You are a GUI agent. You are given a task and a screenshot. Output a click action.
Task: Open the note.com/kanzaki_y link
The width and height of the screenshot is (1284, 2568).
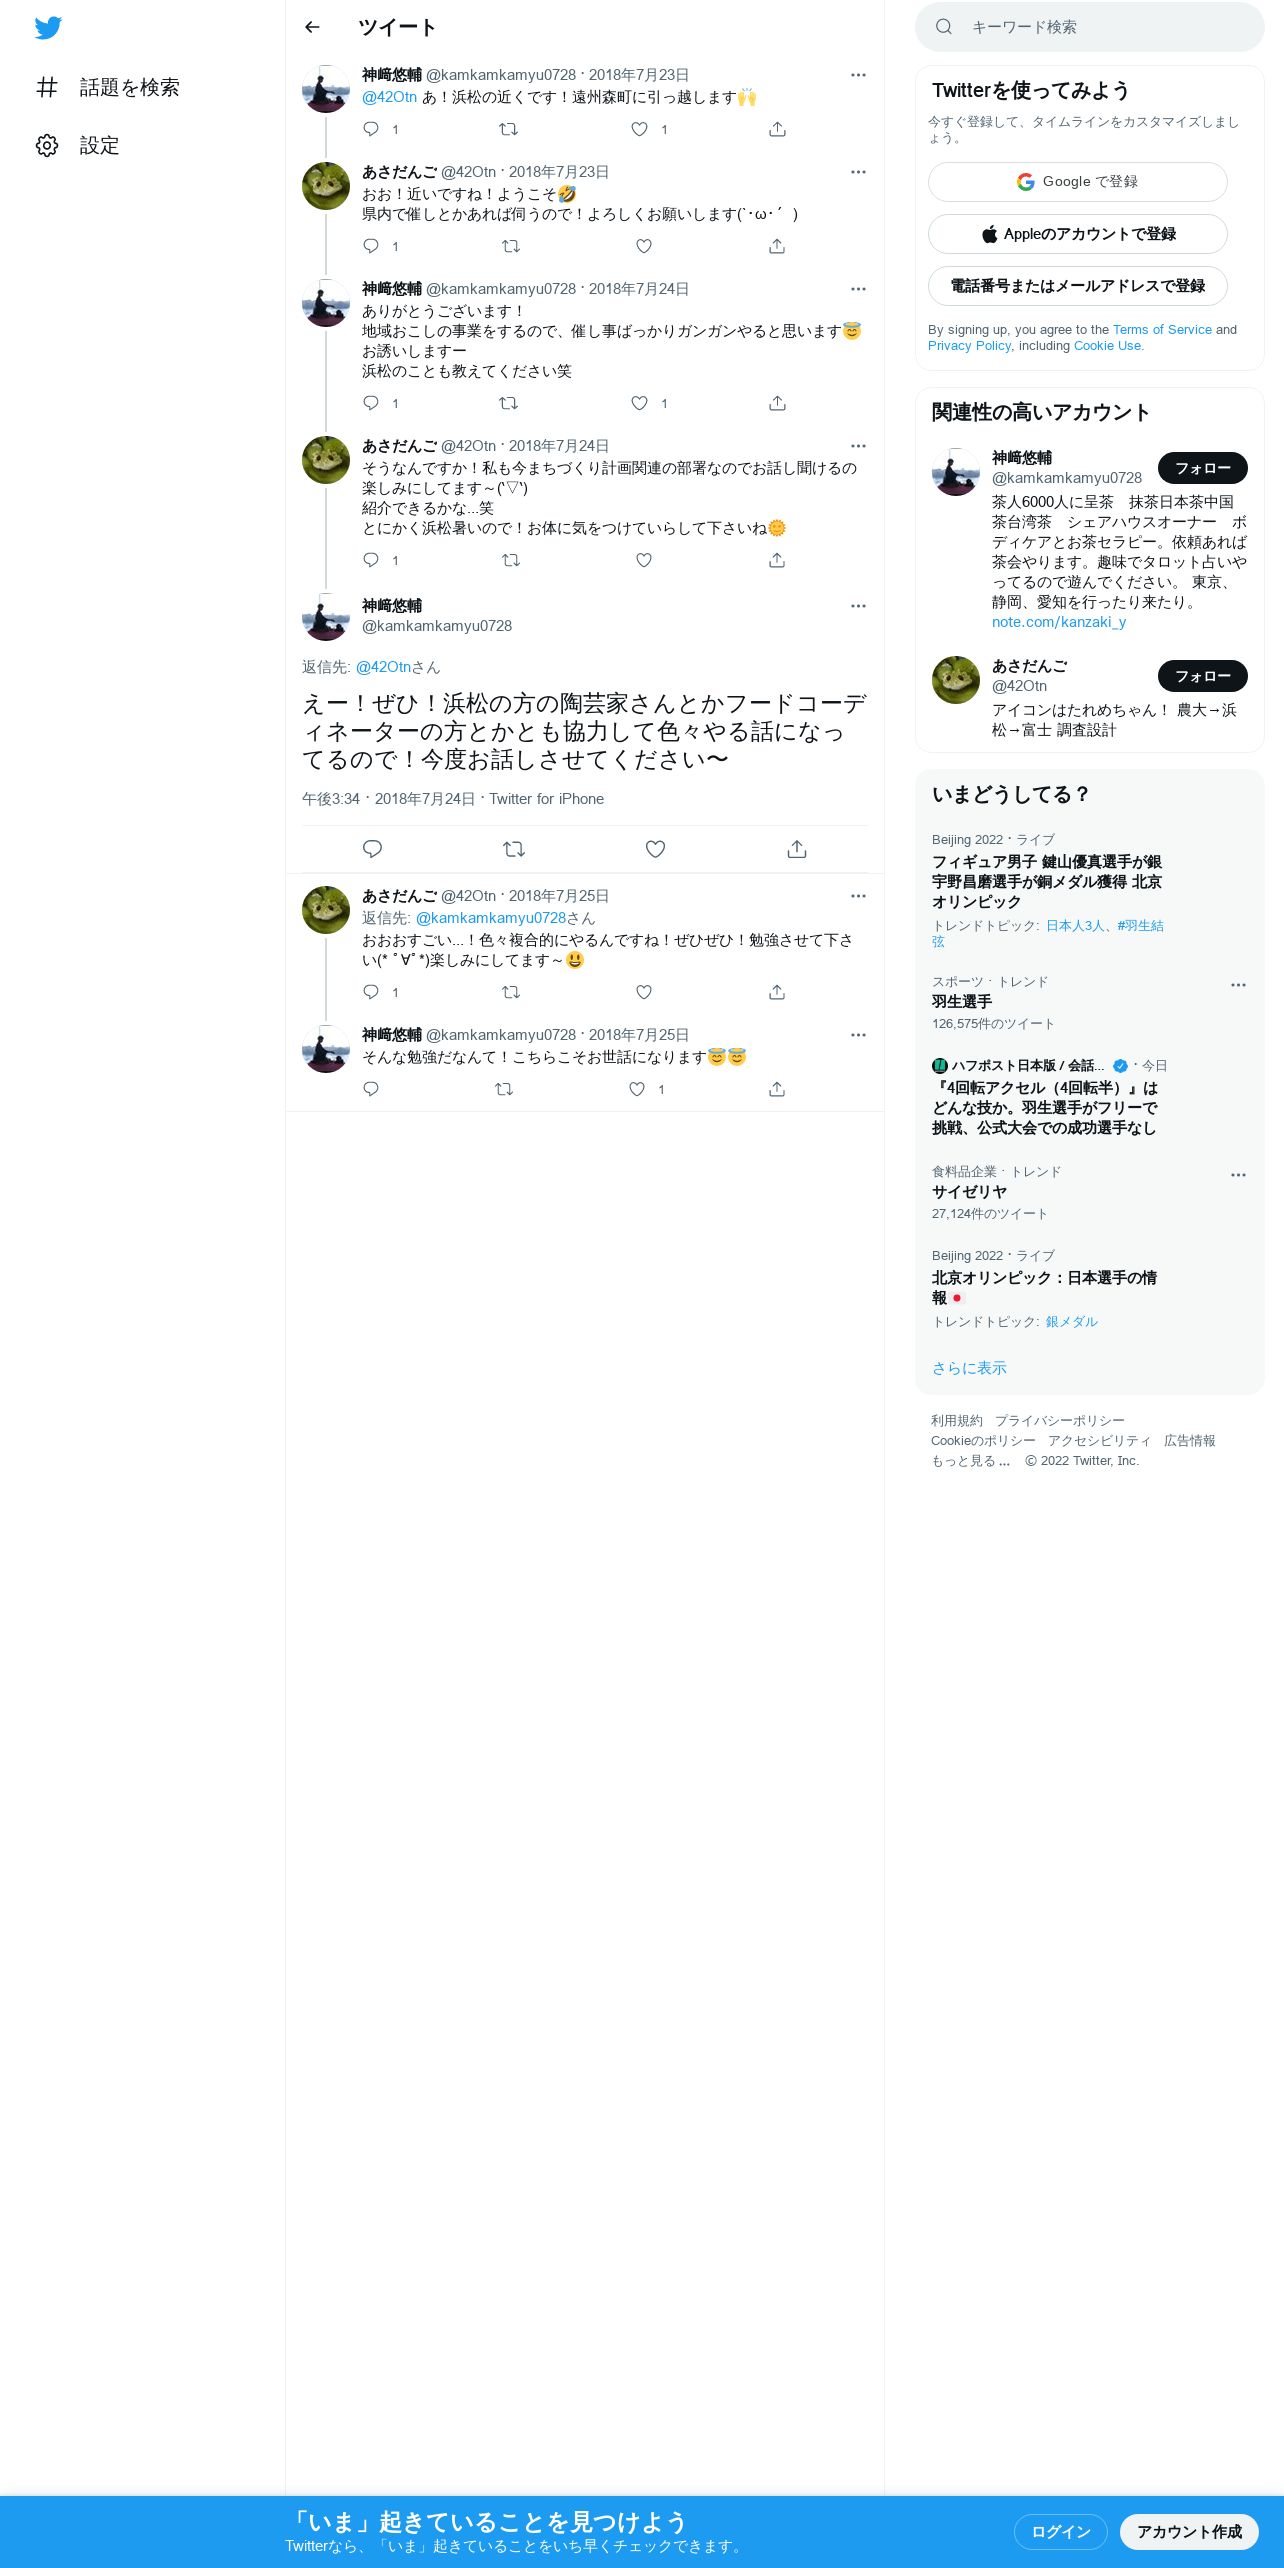click(x=1058, y=622)
